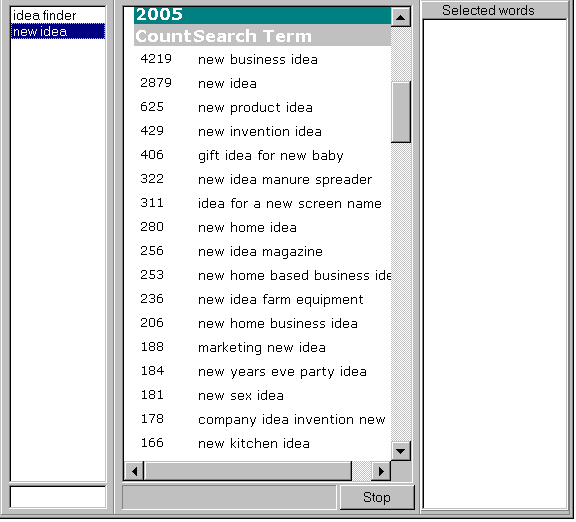Select 'new years eve party idea' row
576x522 pixels.
pyautogui.click(x=282, y=372)
